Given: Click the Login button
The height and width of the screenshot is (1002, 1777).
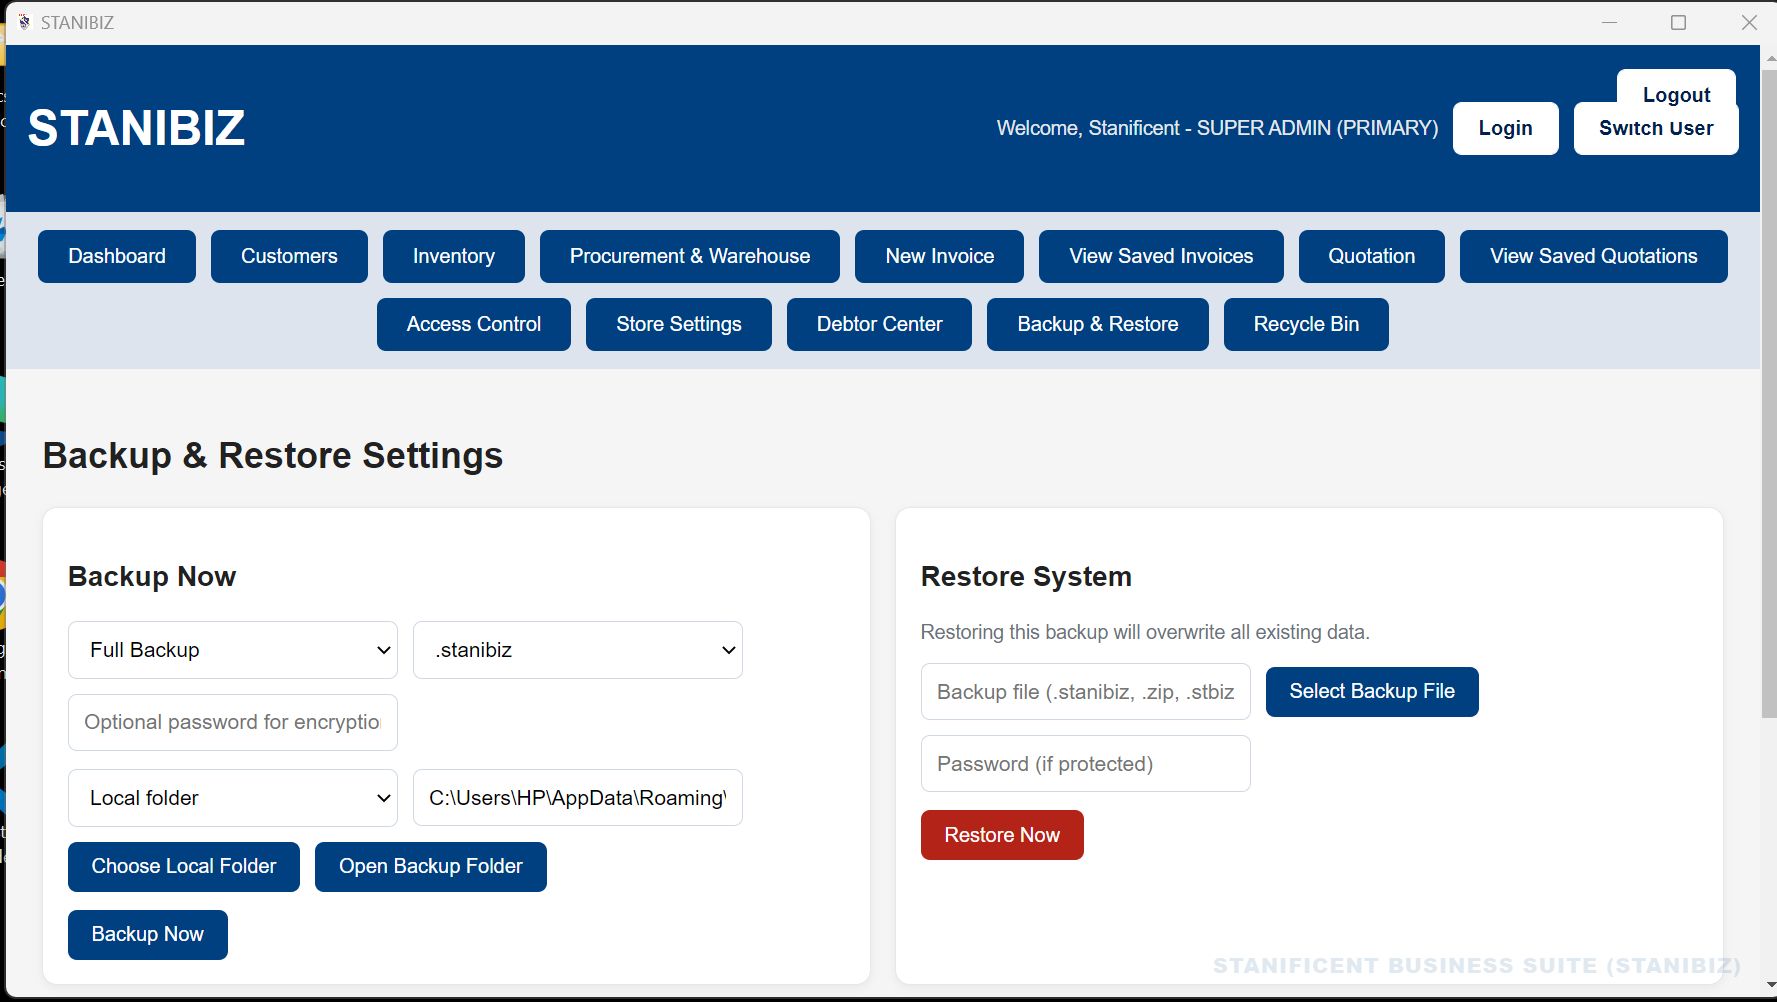Looking at the screenshot, I should pyautogui.click(x=1505, y=128).
